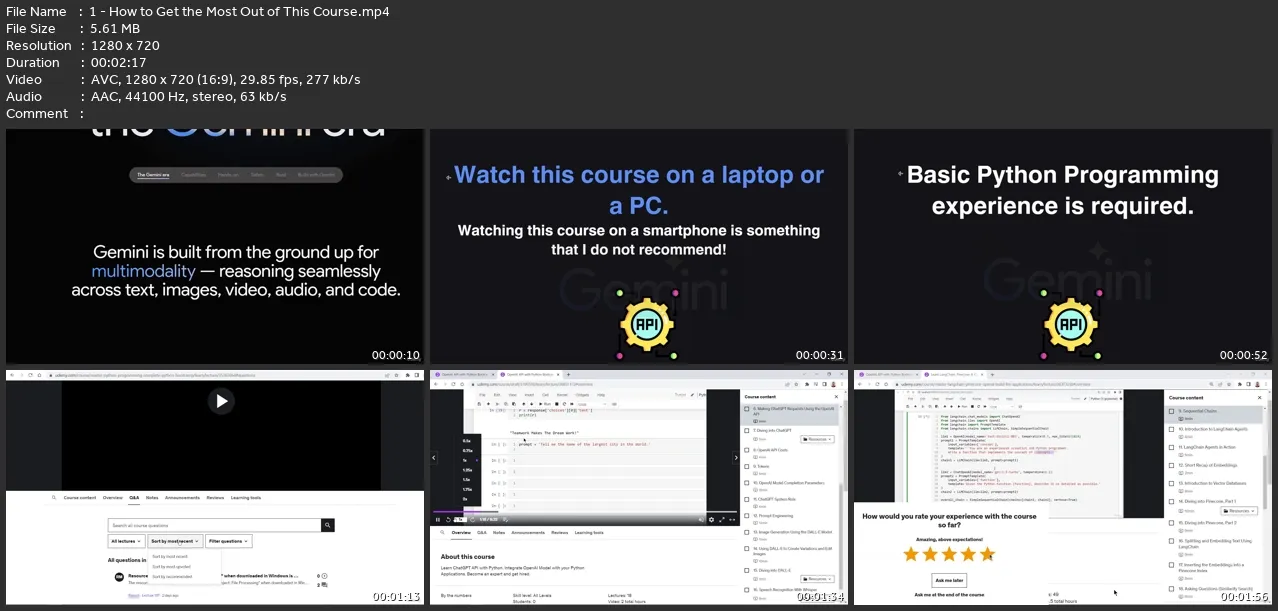Check Introduction to Vector Databases checkbox

point(1171,484)
